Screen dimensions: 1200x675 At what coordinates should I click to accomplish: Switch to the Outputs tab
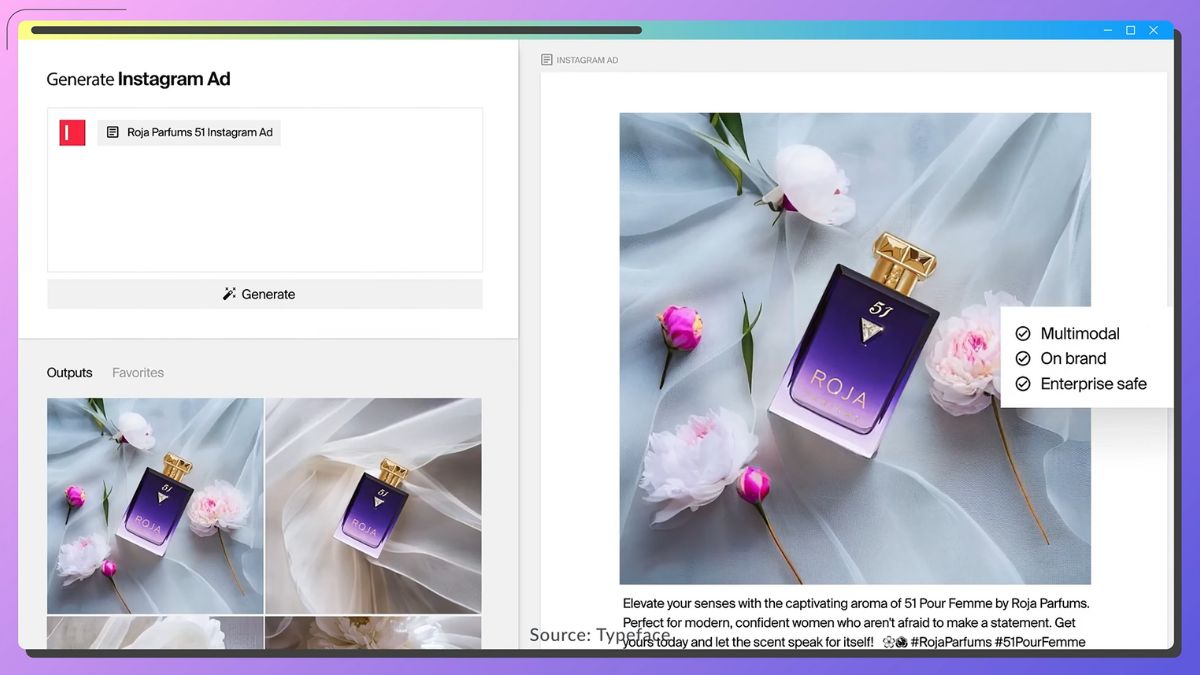tap(70, 373)
